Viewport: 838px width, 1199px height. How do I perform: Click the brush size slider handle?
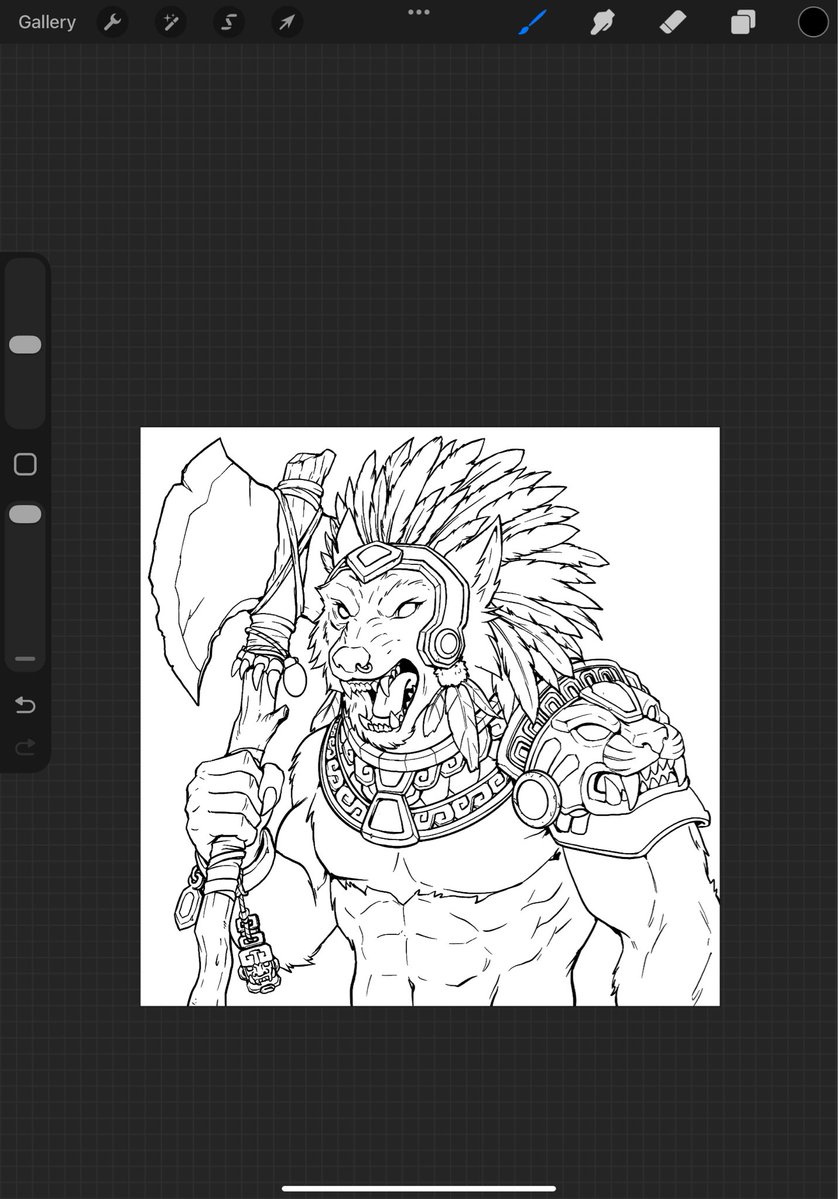(x=25, y=345)
